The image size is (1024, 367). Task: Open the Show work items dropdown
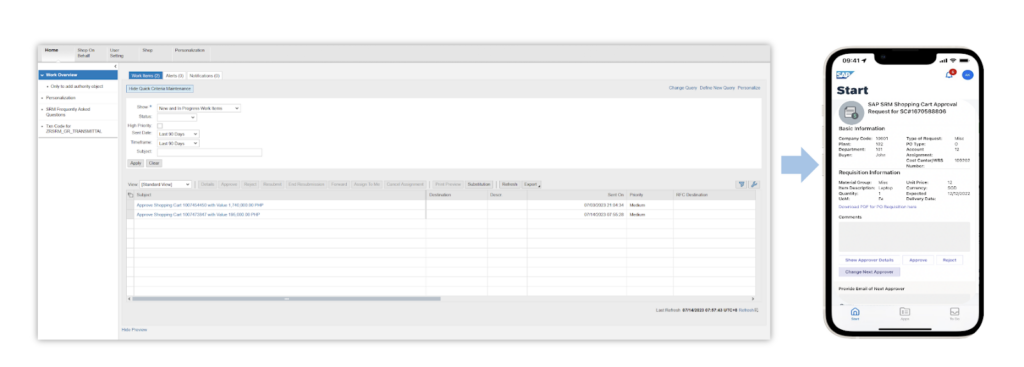(x=199, y=108)
